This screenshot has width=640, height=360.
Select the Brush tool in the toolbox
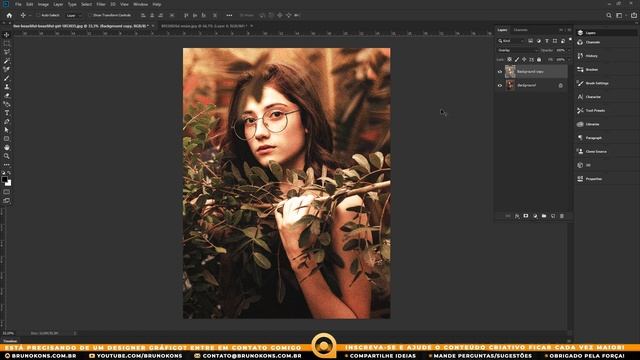(7, 78)
